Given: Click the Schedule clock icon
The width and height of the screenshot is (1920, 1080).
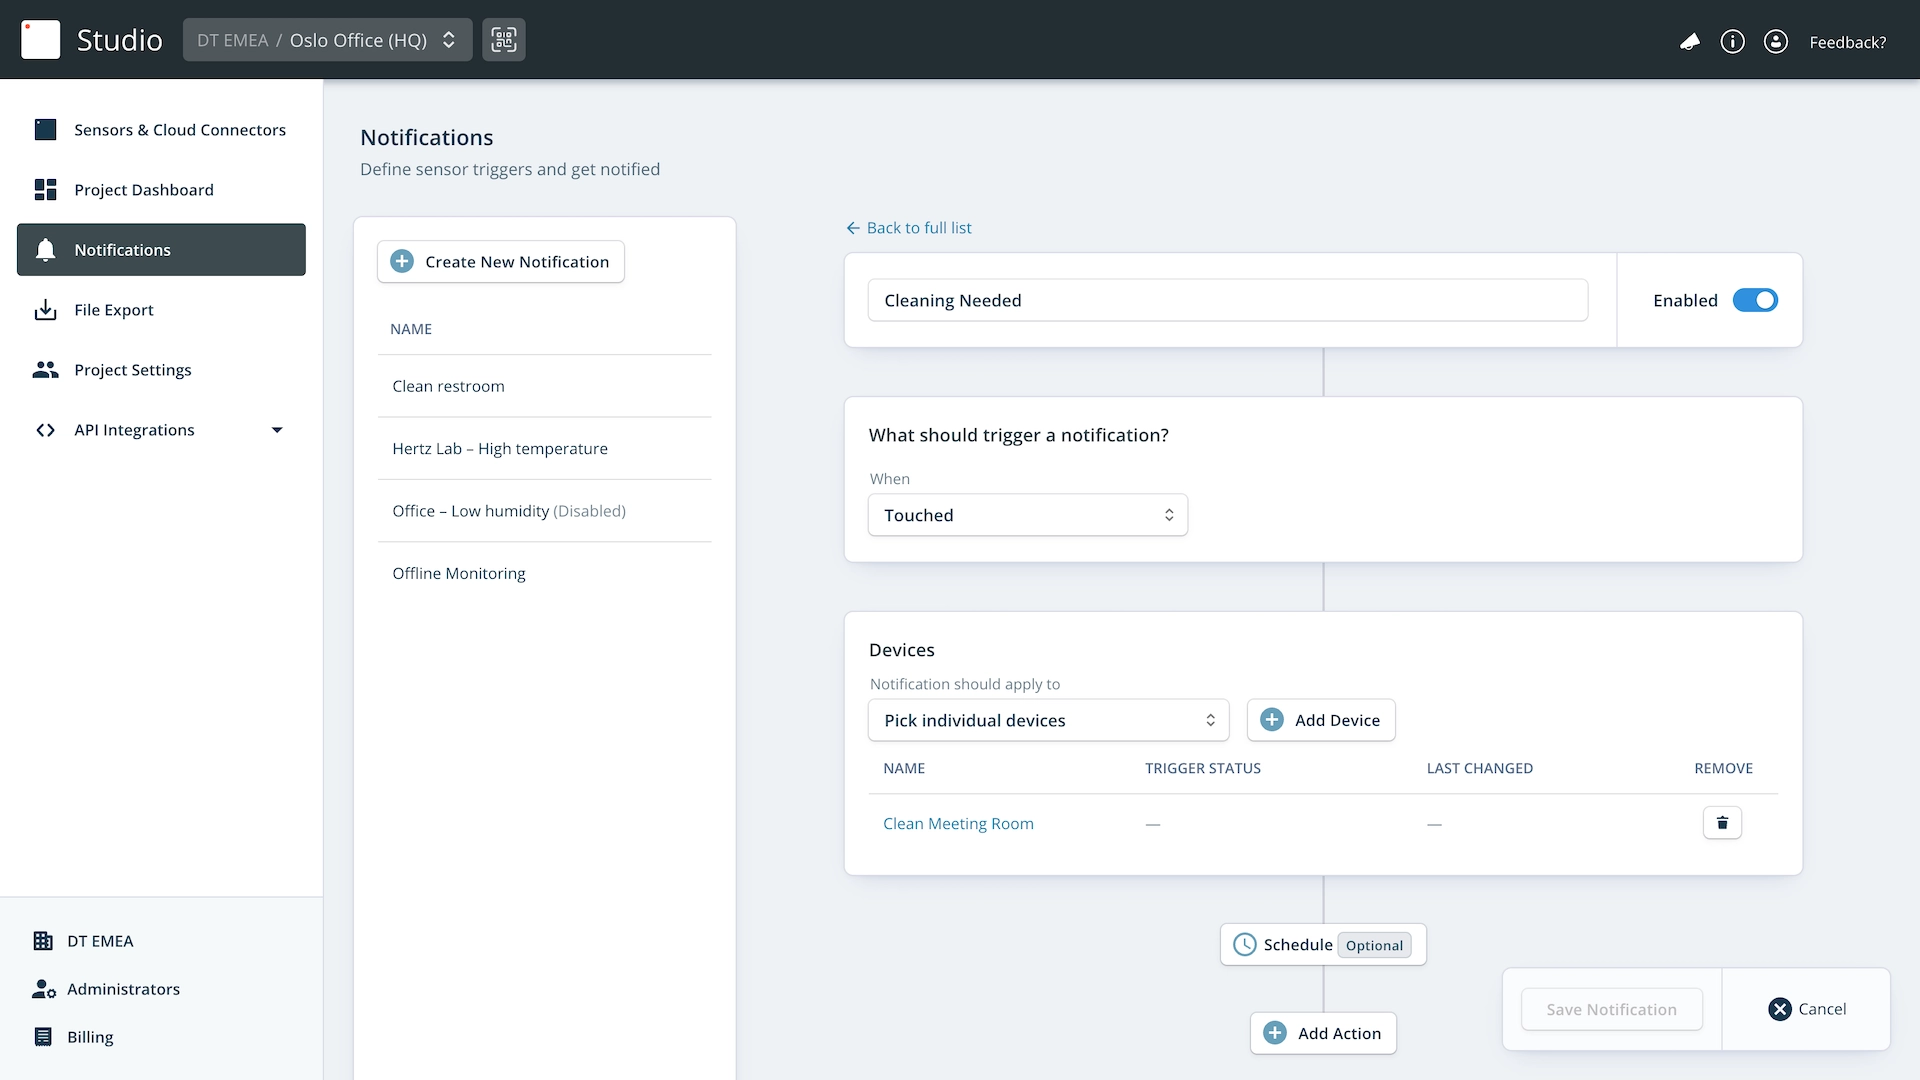Looking at the screenshot, I should 1244,944.
